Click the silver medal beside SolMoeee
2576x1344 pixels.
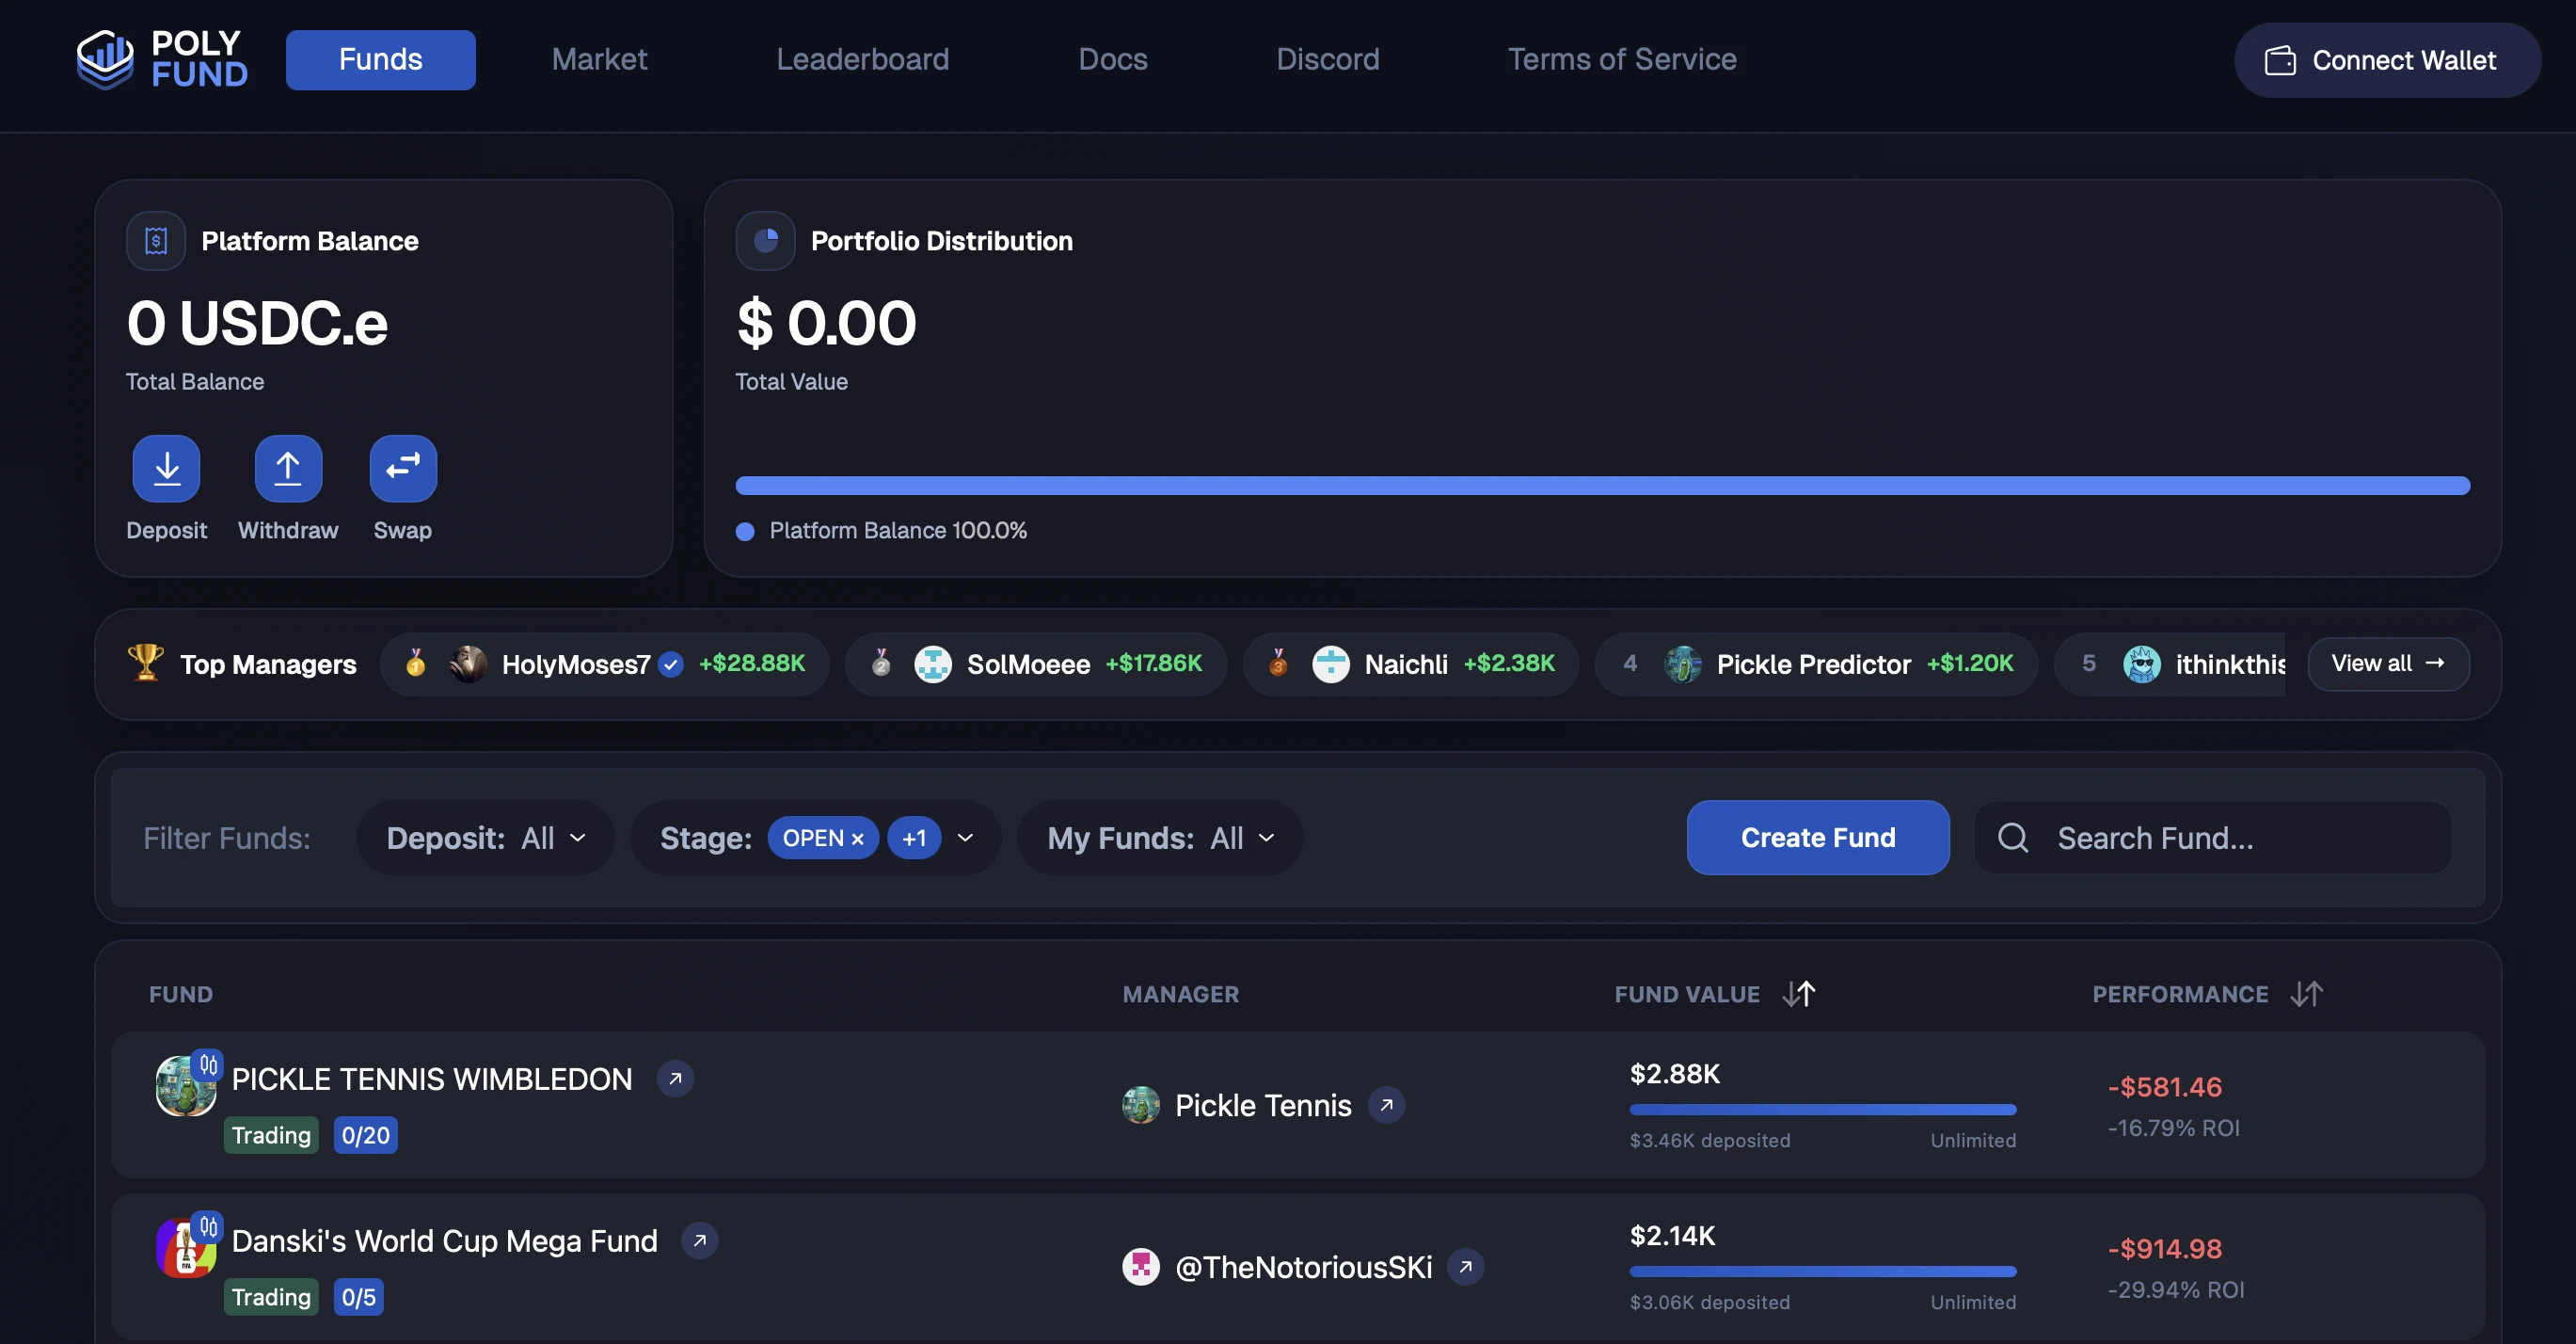click(880, 663)
